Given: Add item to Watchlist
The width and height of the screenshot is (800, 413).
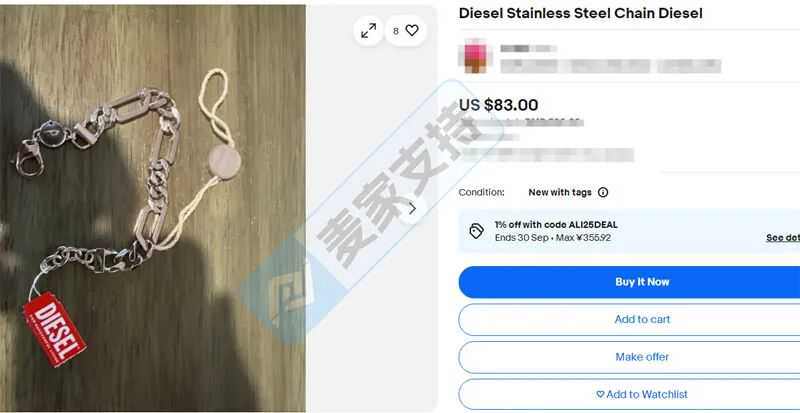Looking at the screenshot, I should tap(629, 394).
